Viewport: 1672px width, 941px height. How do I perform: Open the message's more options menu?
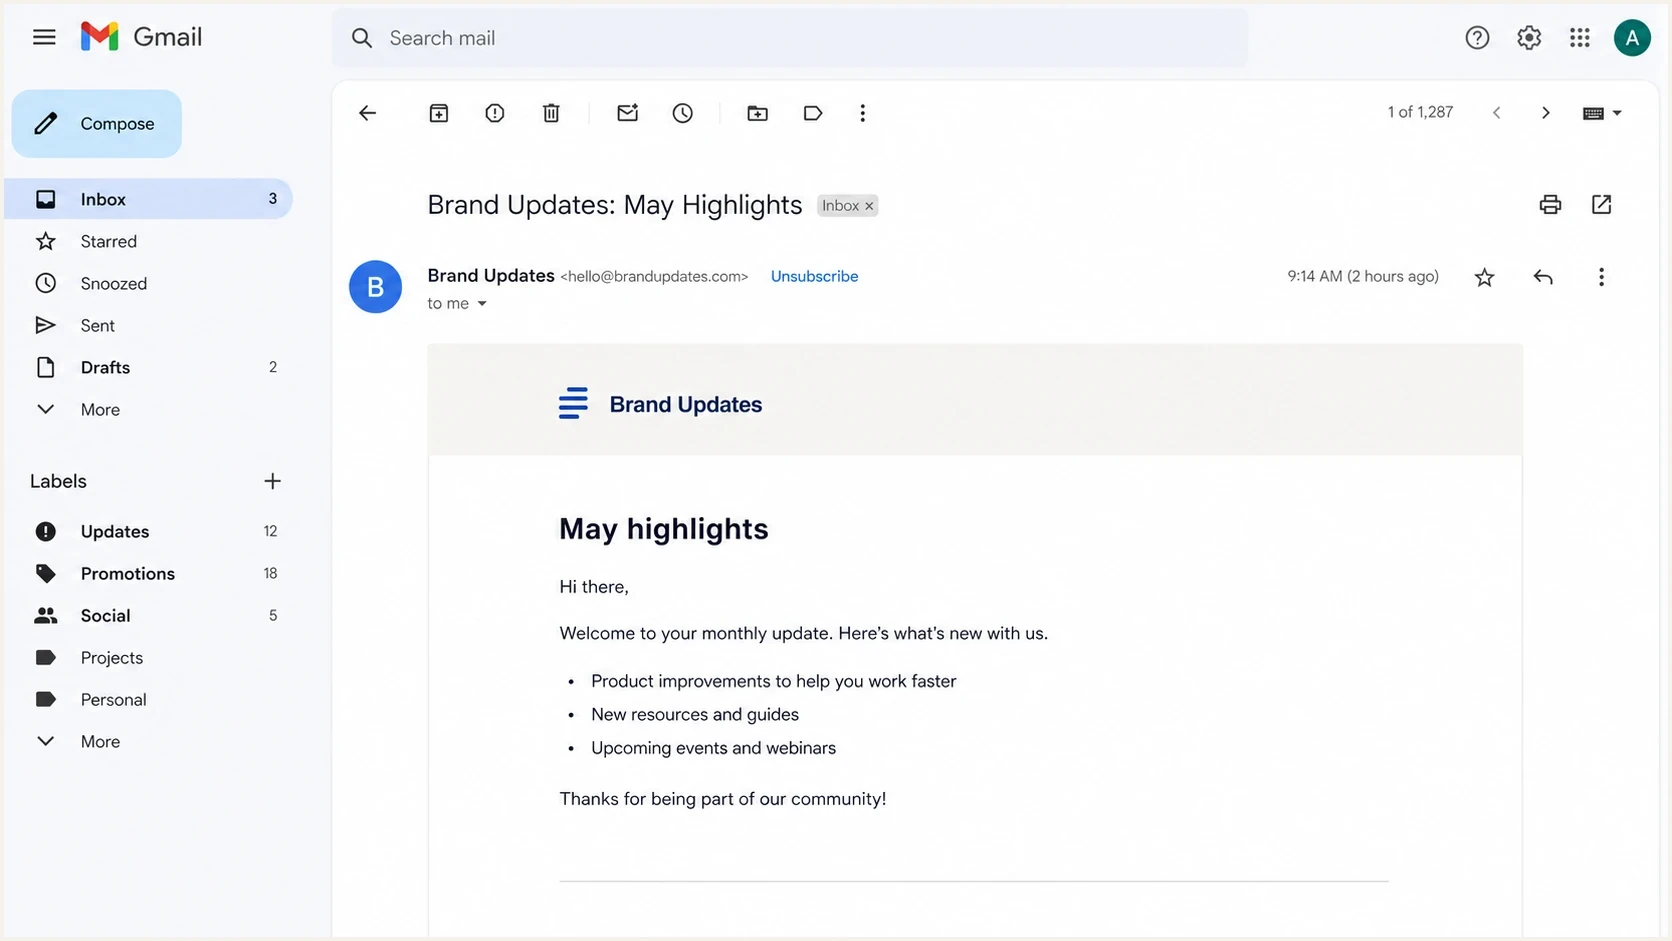coord(1601,277)
